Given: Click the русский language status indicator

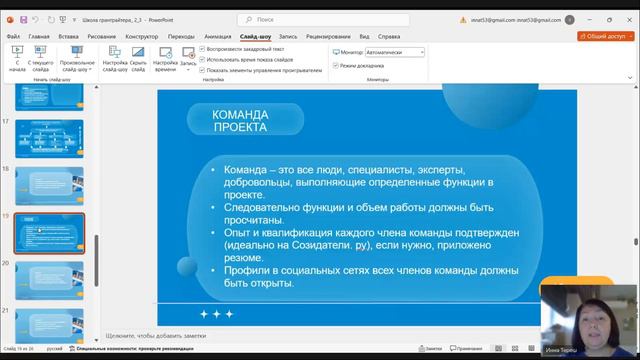Looking at the screenshot, I should point(54,349).
